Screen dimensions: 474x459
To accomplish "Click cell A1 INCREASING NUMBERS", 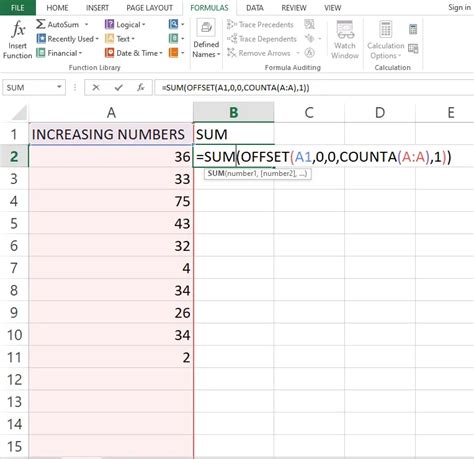I will pos(111,134).
